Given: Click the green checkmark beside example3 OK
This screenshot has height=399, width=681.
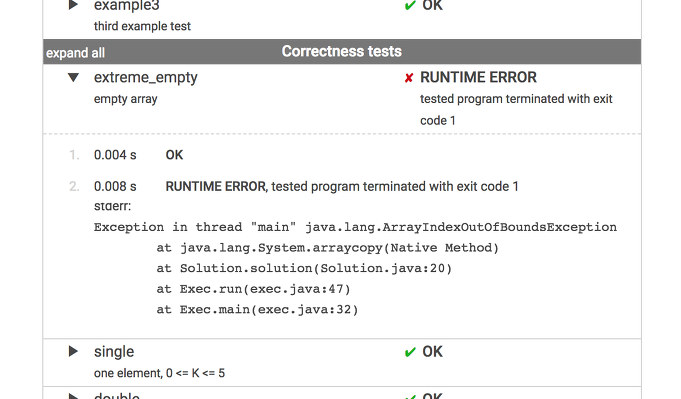Looking at the screenshot, I should tap(410, 6).
